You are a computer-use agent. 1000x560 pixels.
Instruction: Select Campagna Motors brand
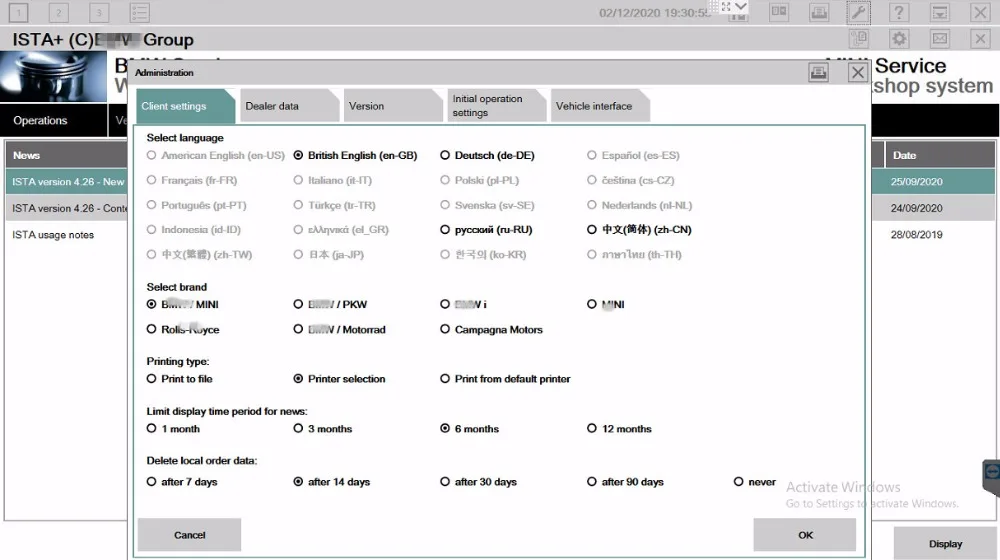(x=491, y=330)
